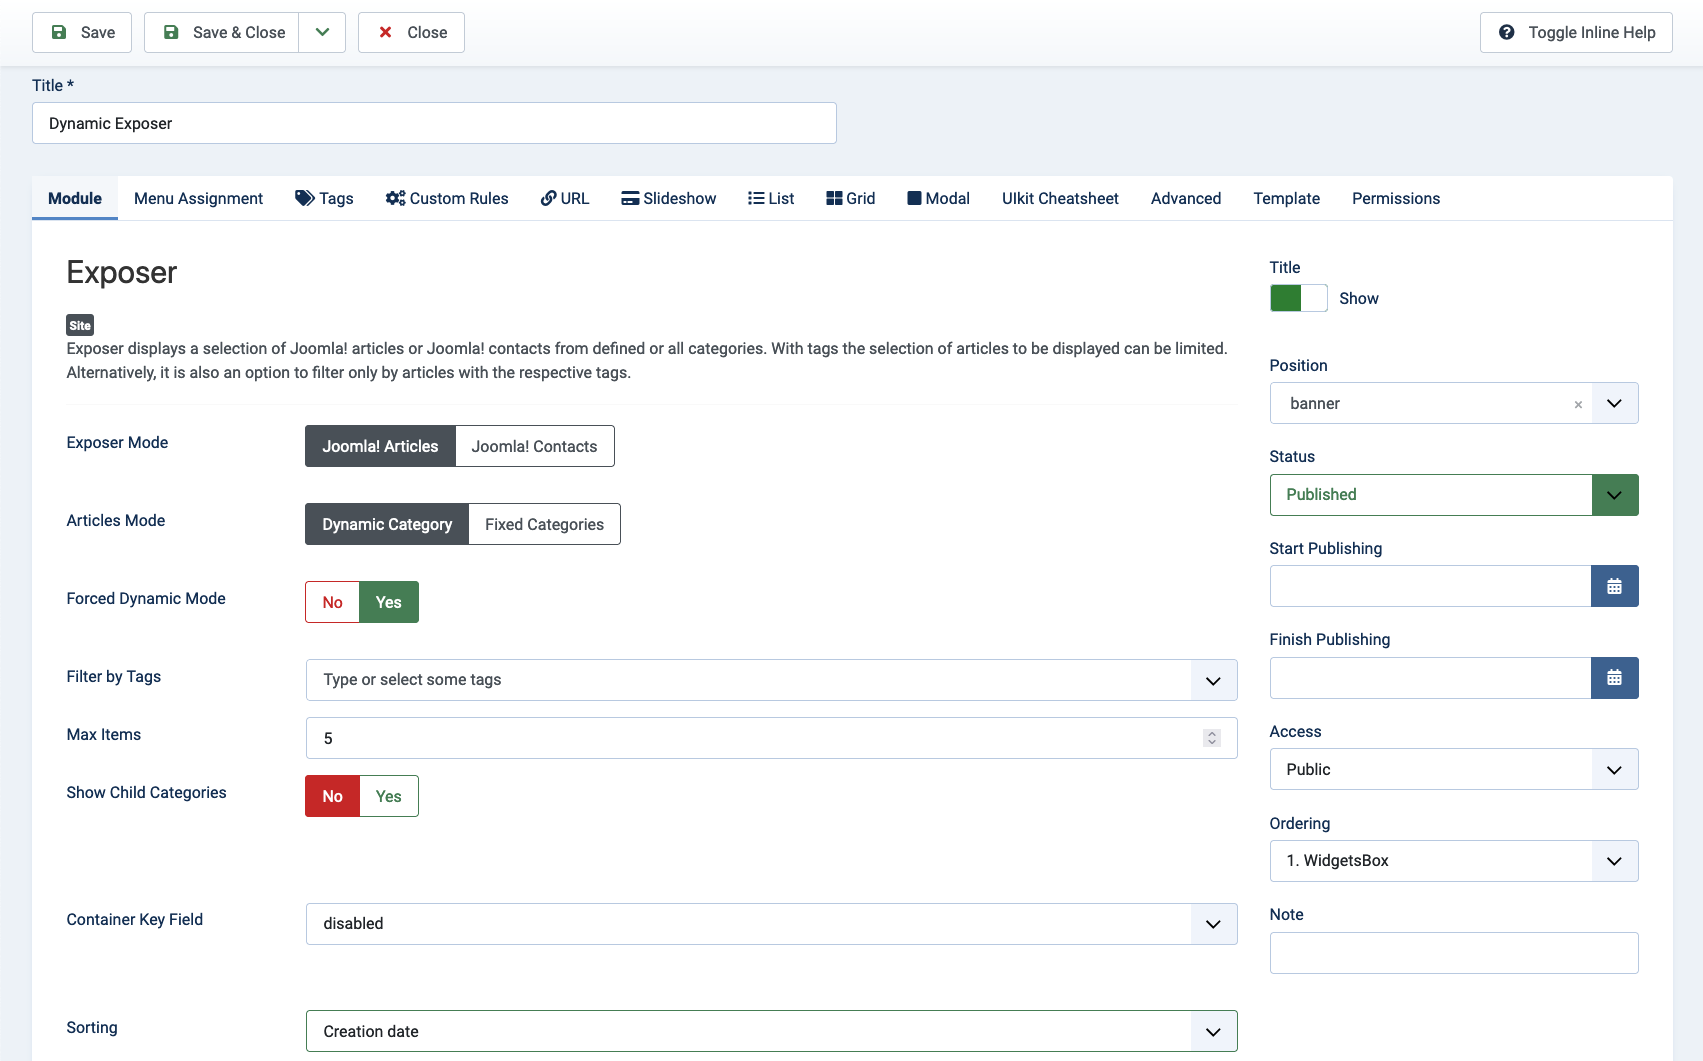Open the Permissions tab
The width and height of the screenshot is (1703, 1061).
pyautogui.click(x=1396, y=198)
